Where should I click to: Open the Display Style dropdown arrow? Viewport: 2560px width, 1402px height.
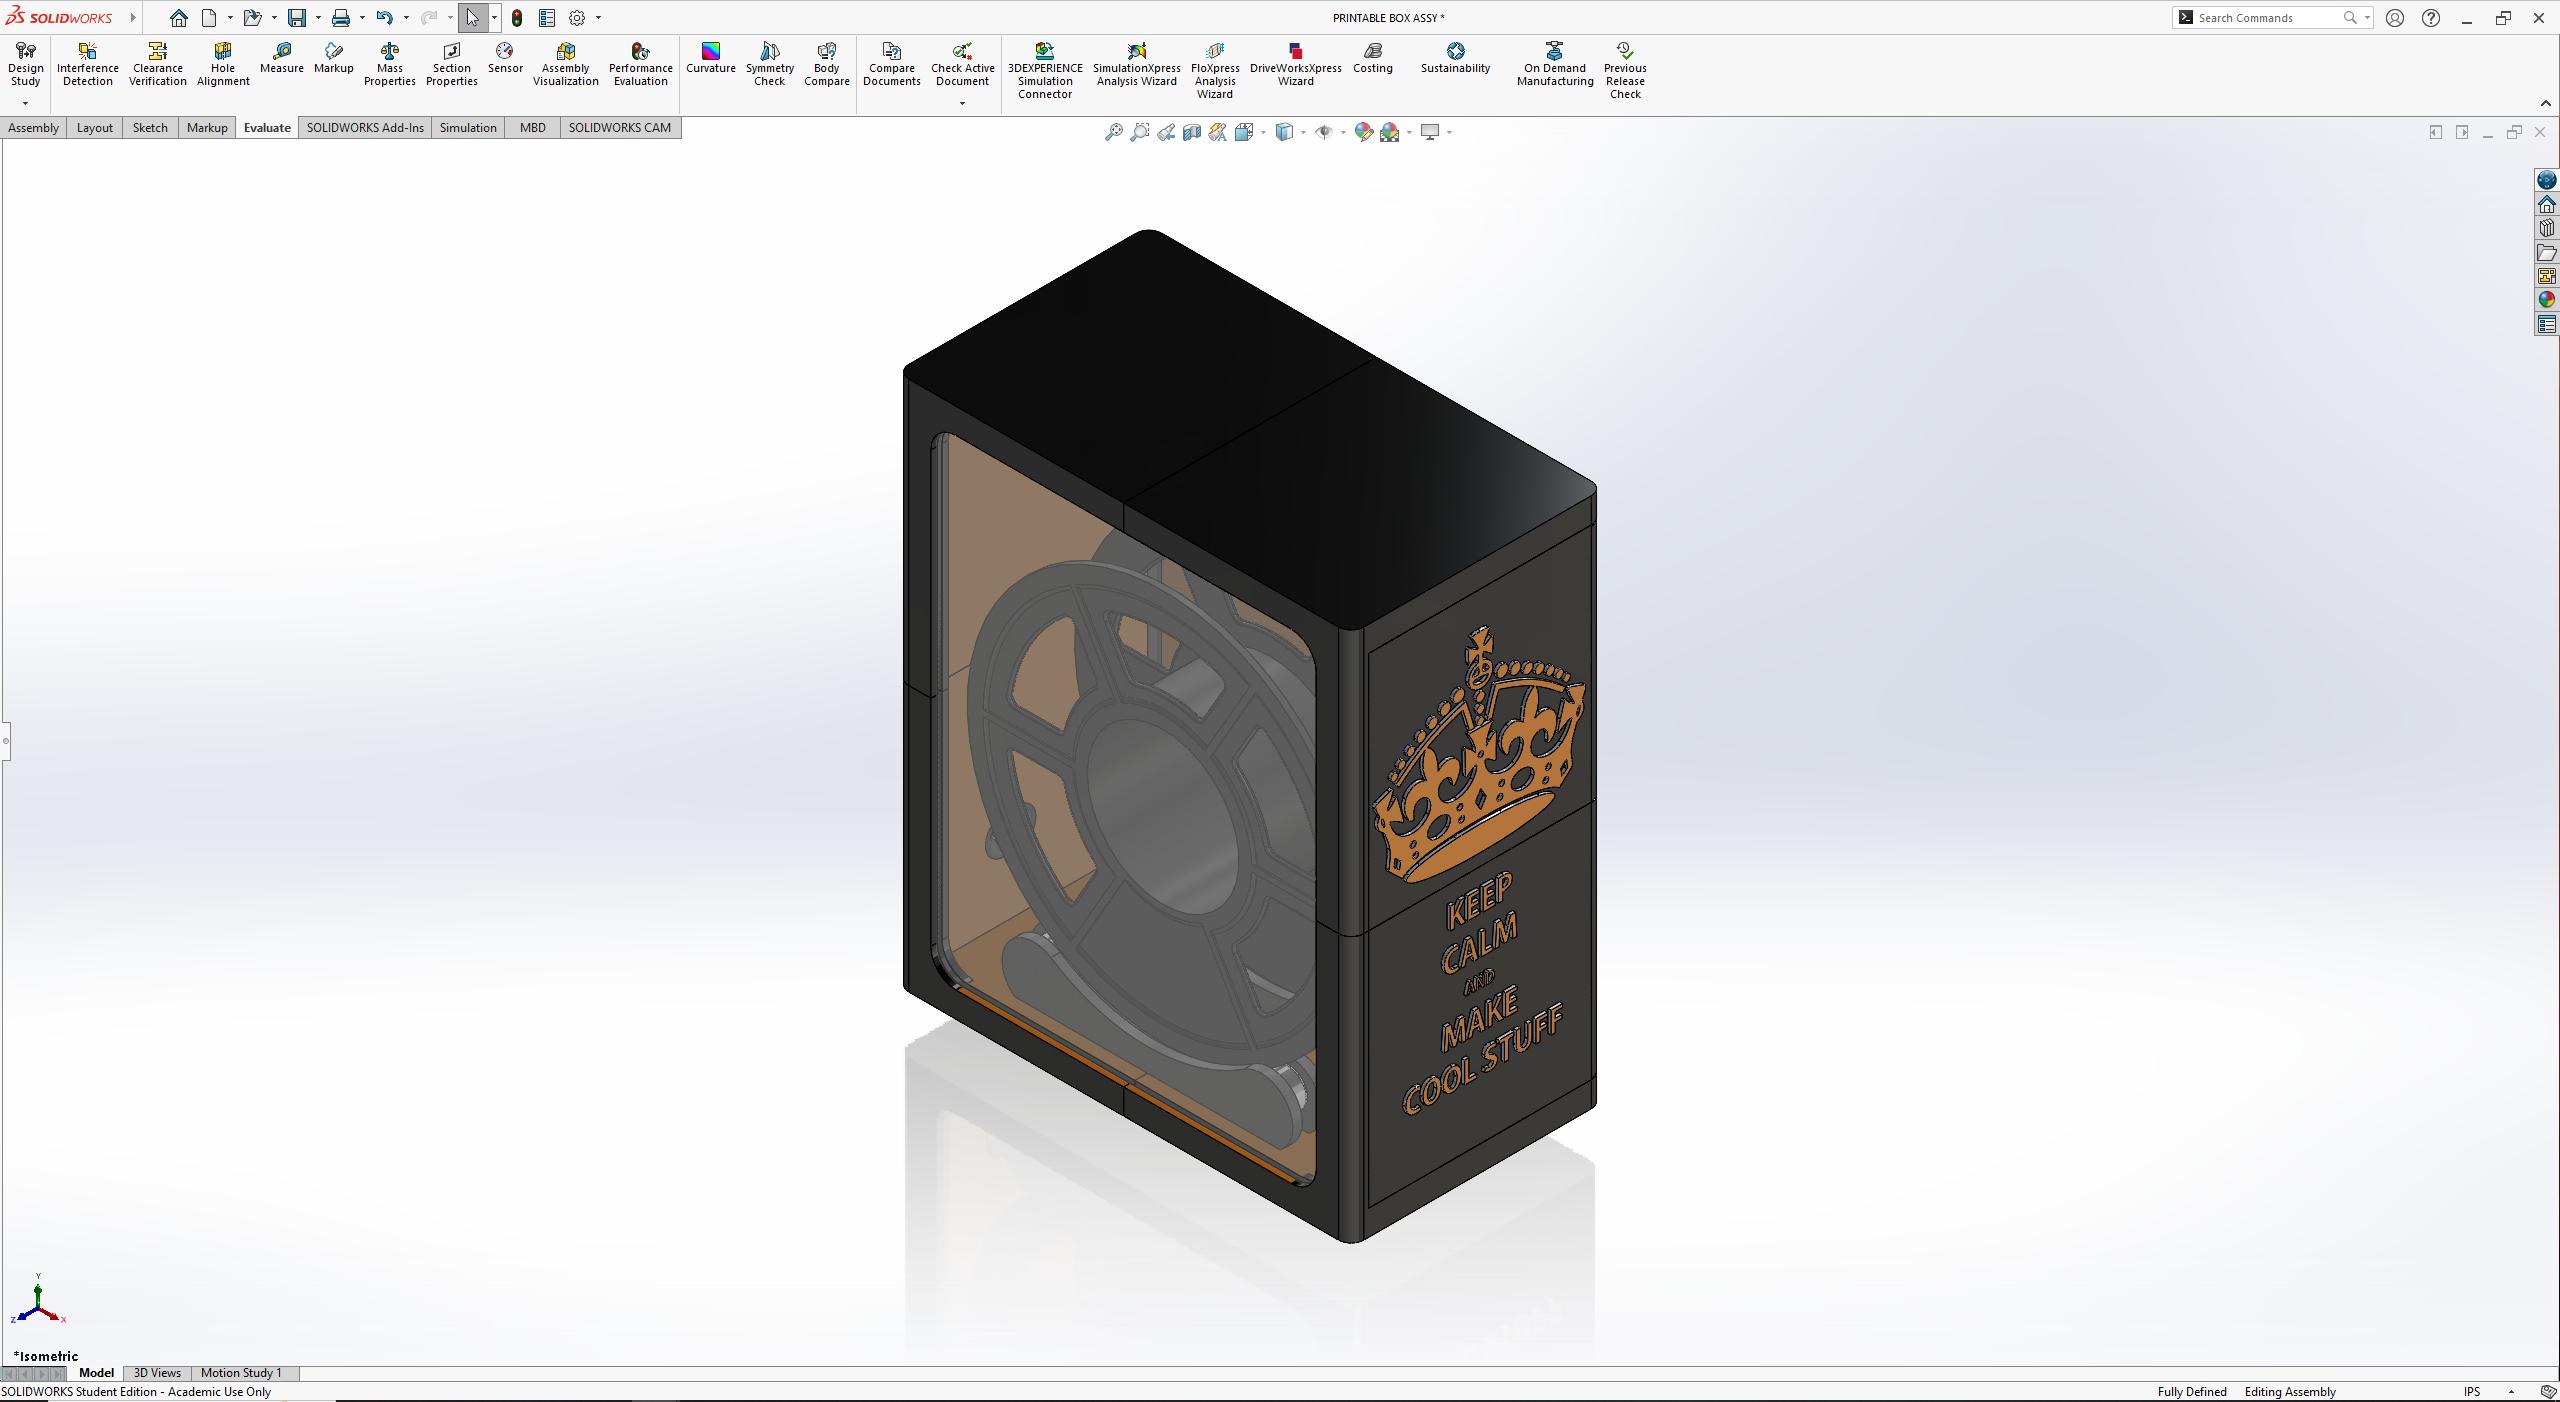click(1303, 132)
